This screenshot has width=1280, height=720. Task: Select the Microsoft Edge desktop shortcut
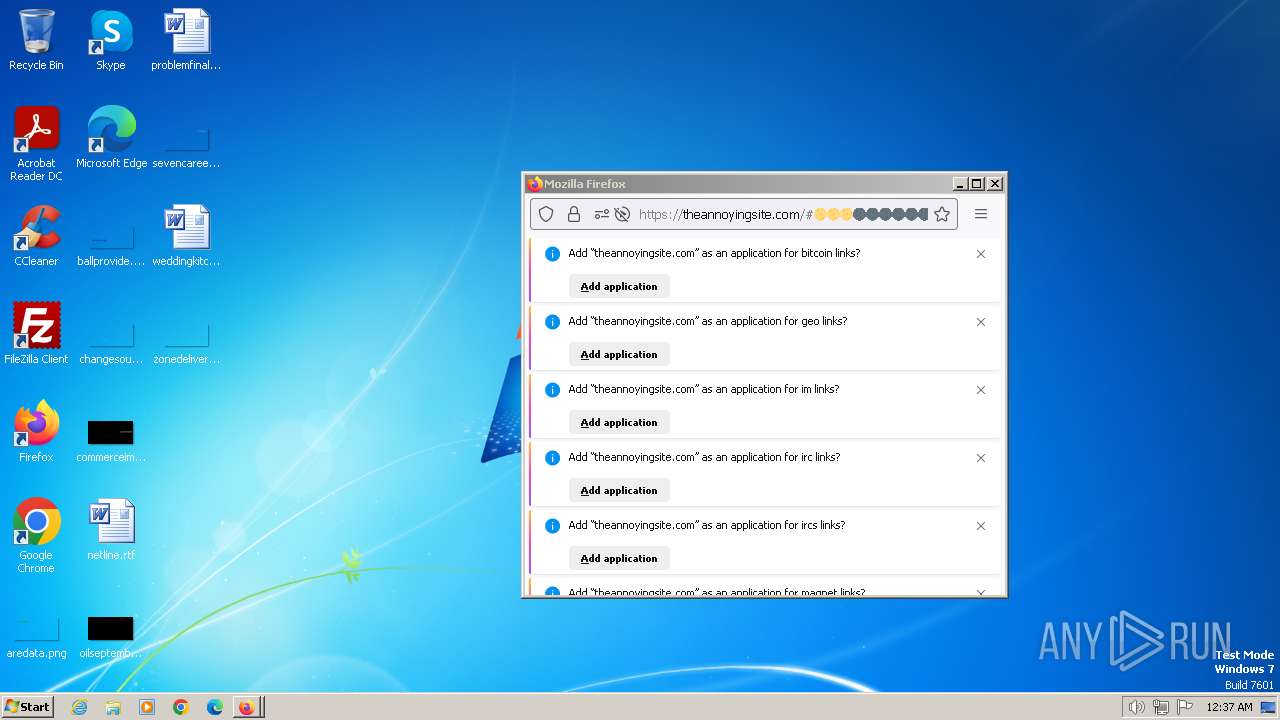click(111, 138)
